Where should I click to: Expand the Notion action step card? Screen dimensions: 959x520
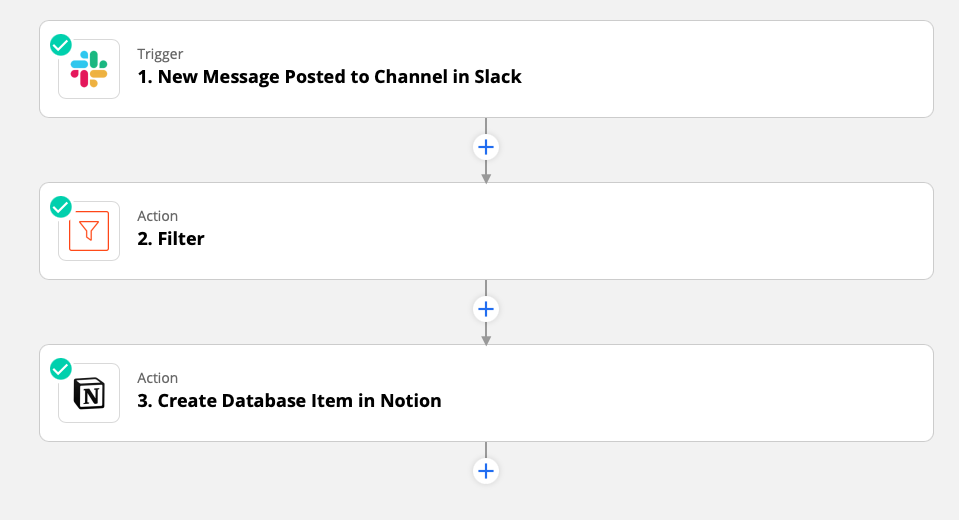click(x=486, y=393)
